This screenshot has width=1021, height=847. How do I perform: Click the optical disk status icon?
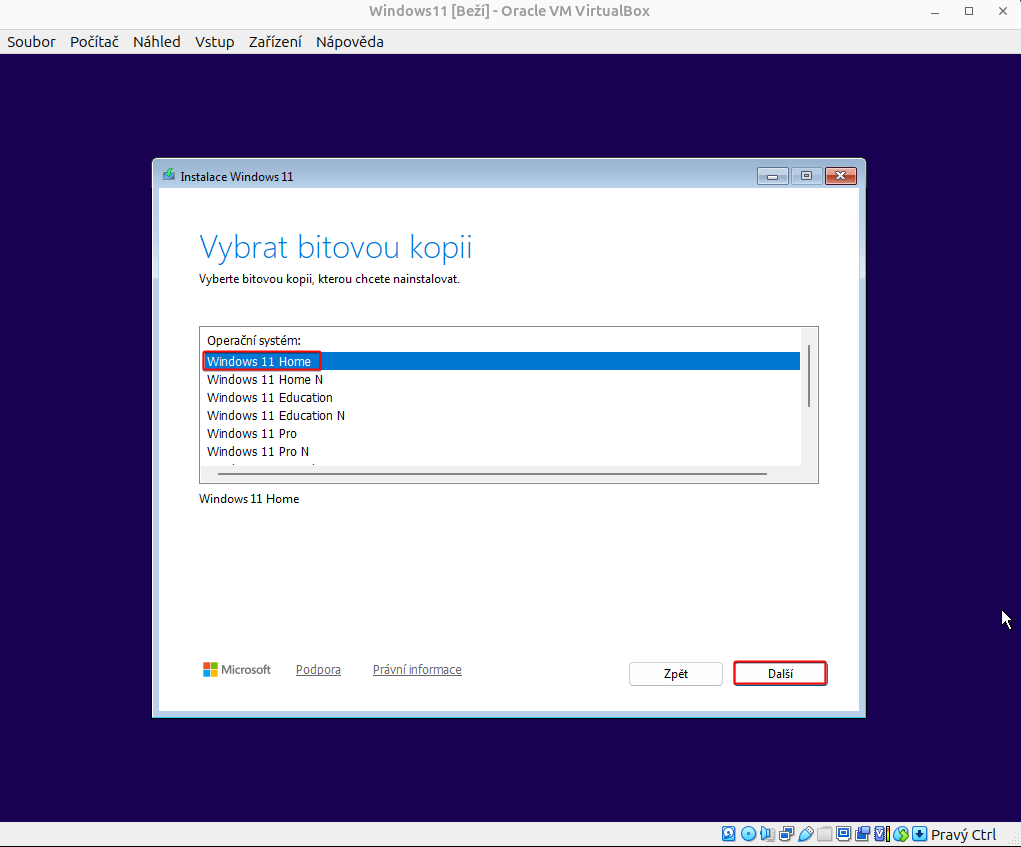[748, 834]
